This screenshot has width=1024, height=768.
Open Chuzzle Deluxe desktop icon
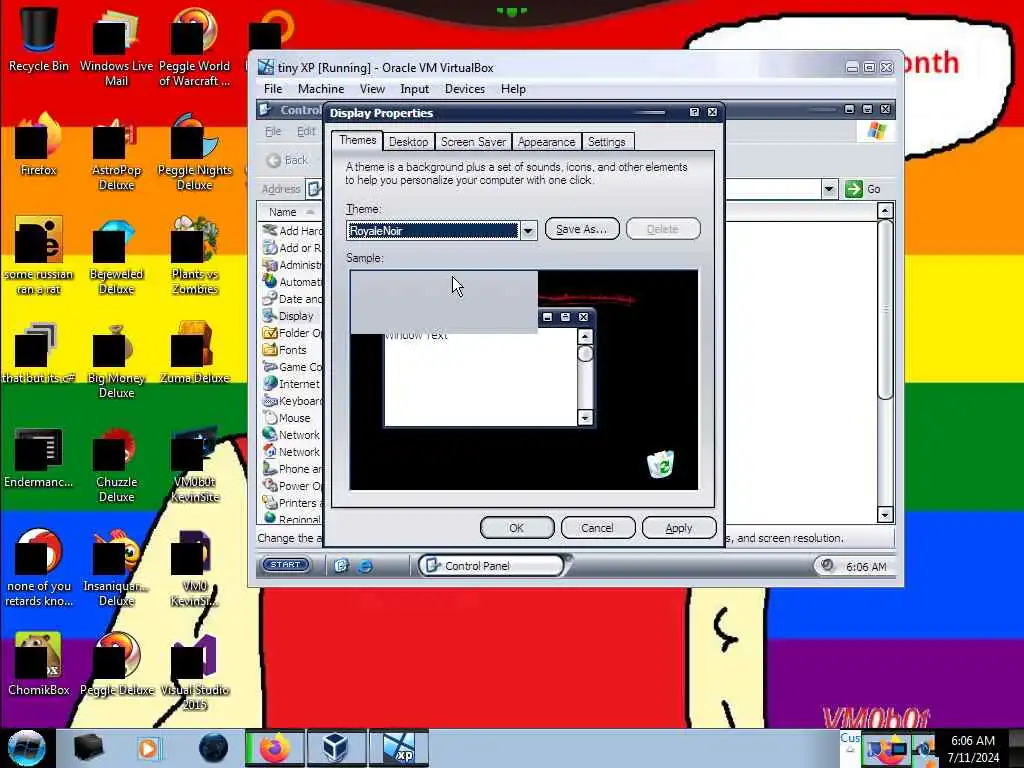(x=116, y=464)
